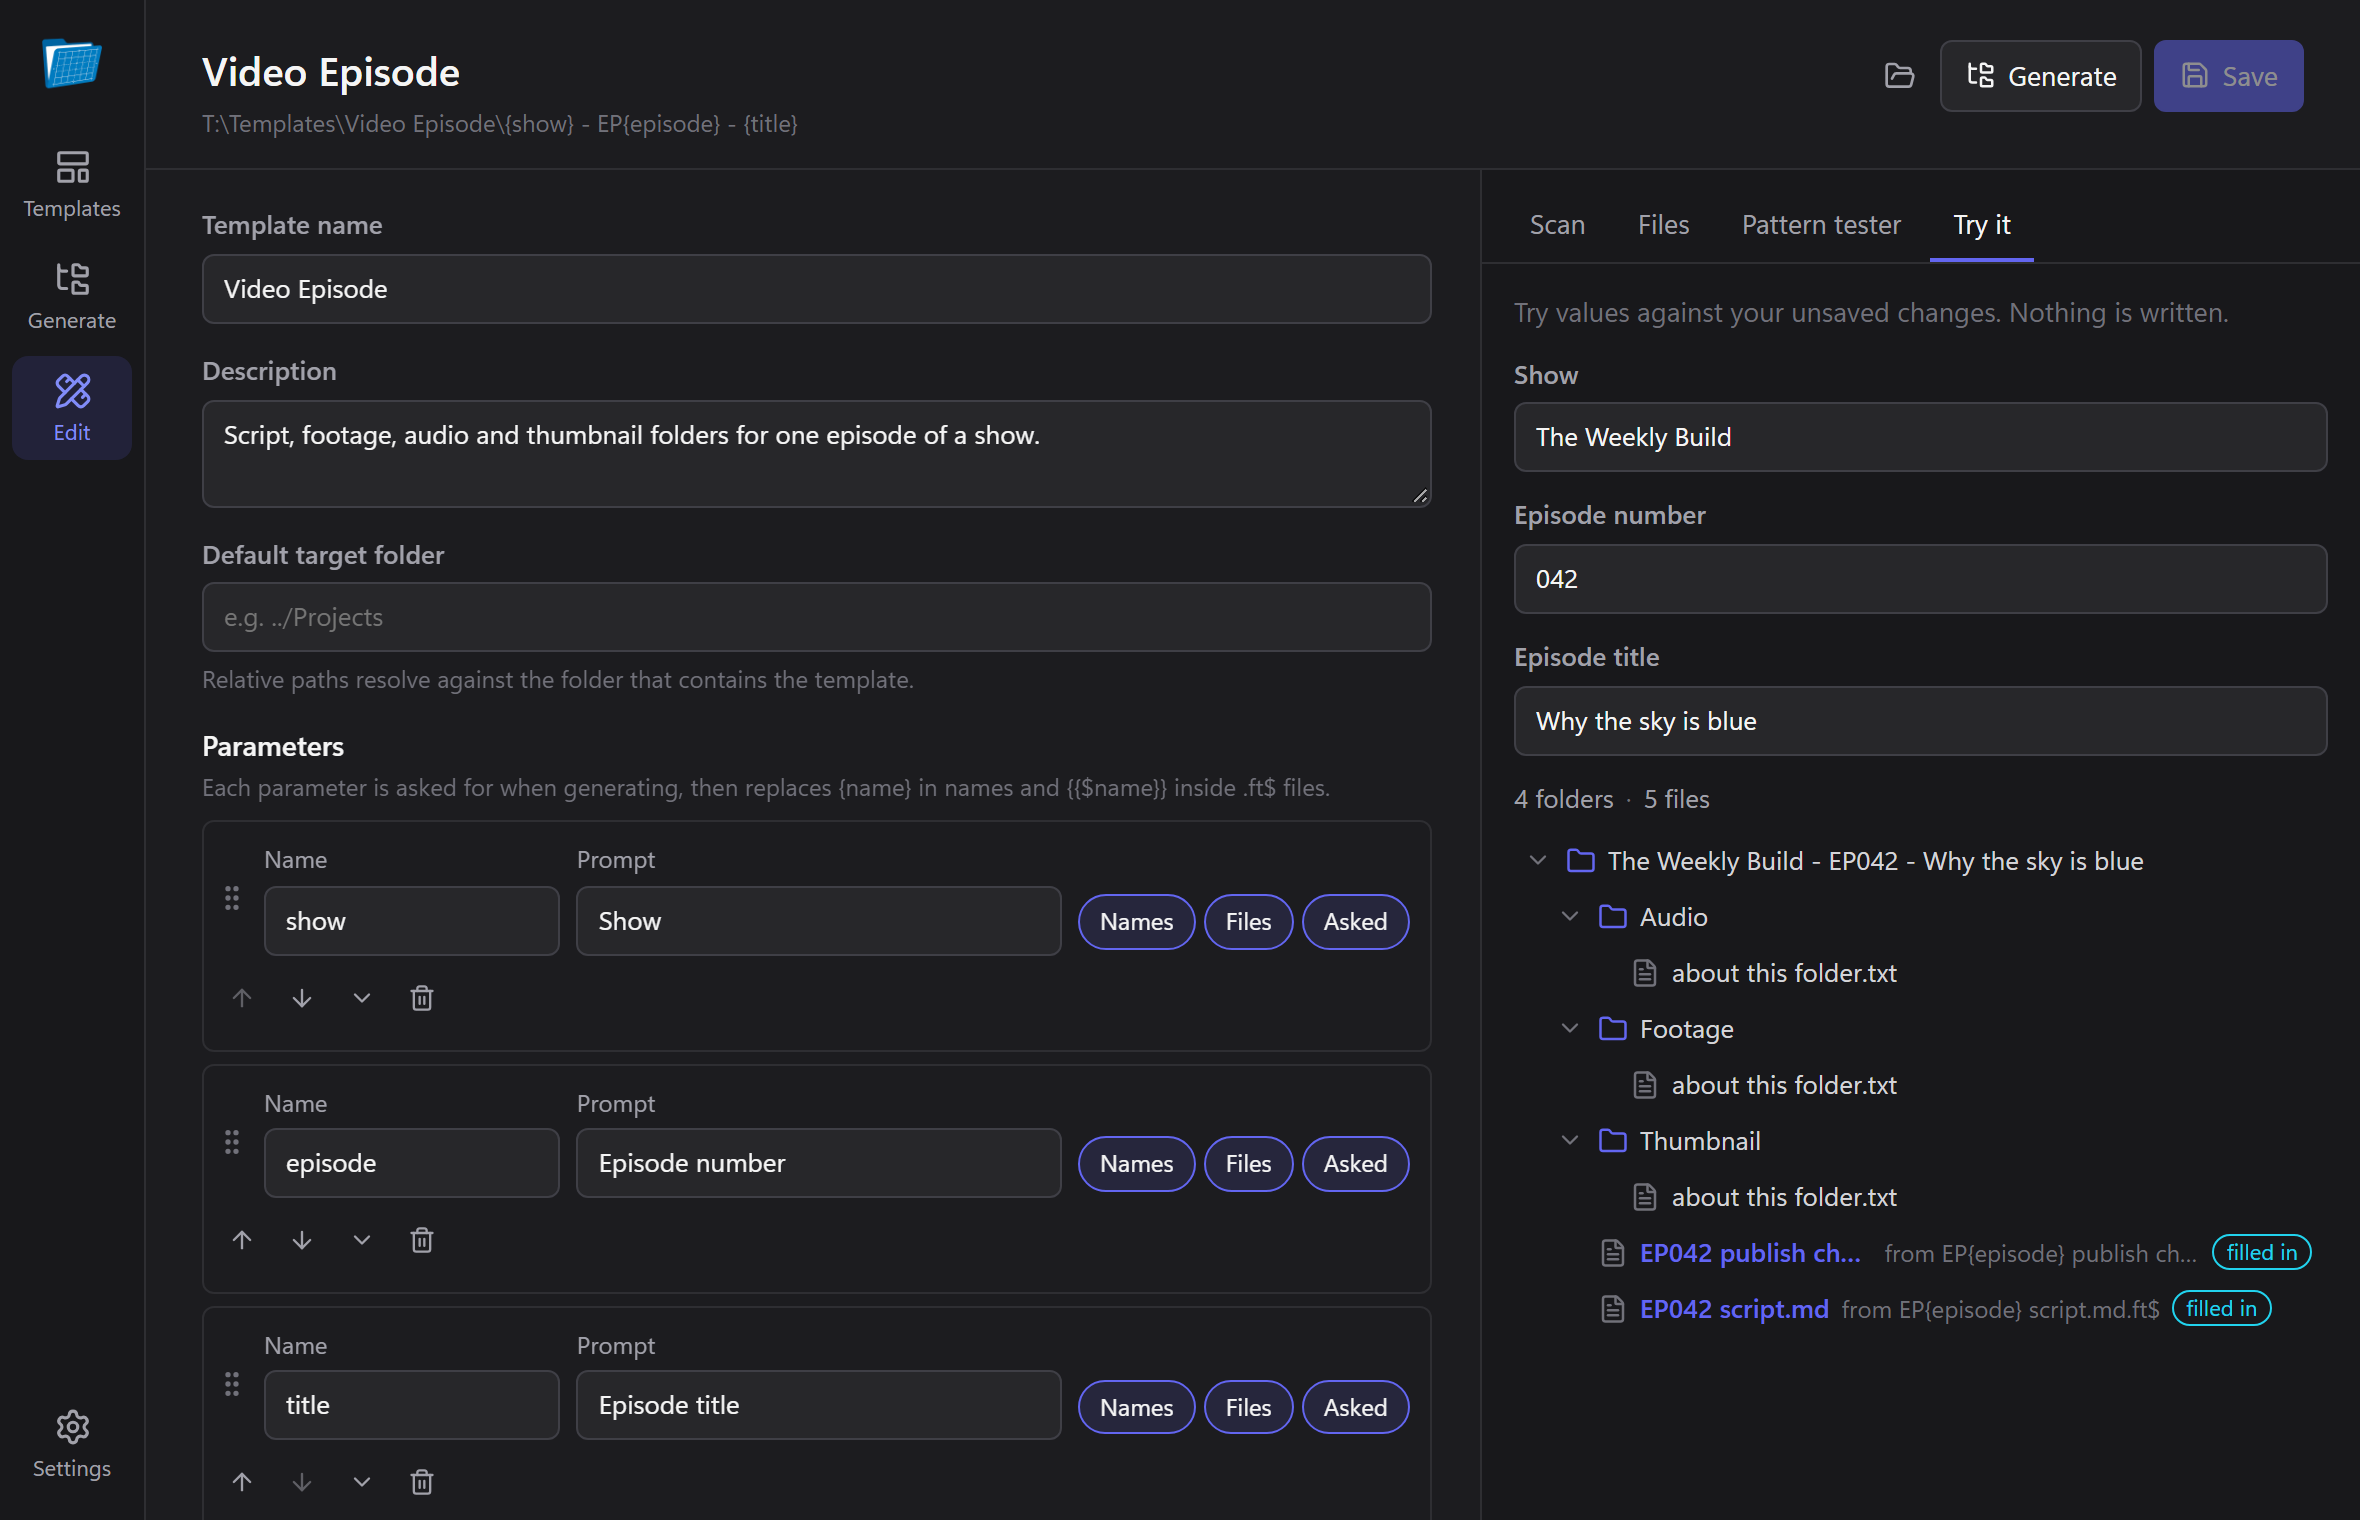Image resolution: width=2360 pixels, height=1520 pixels.
Task: Grab the drag handle of episode parameter
Action: (x=232, y=1142)
